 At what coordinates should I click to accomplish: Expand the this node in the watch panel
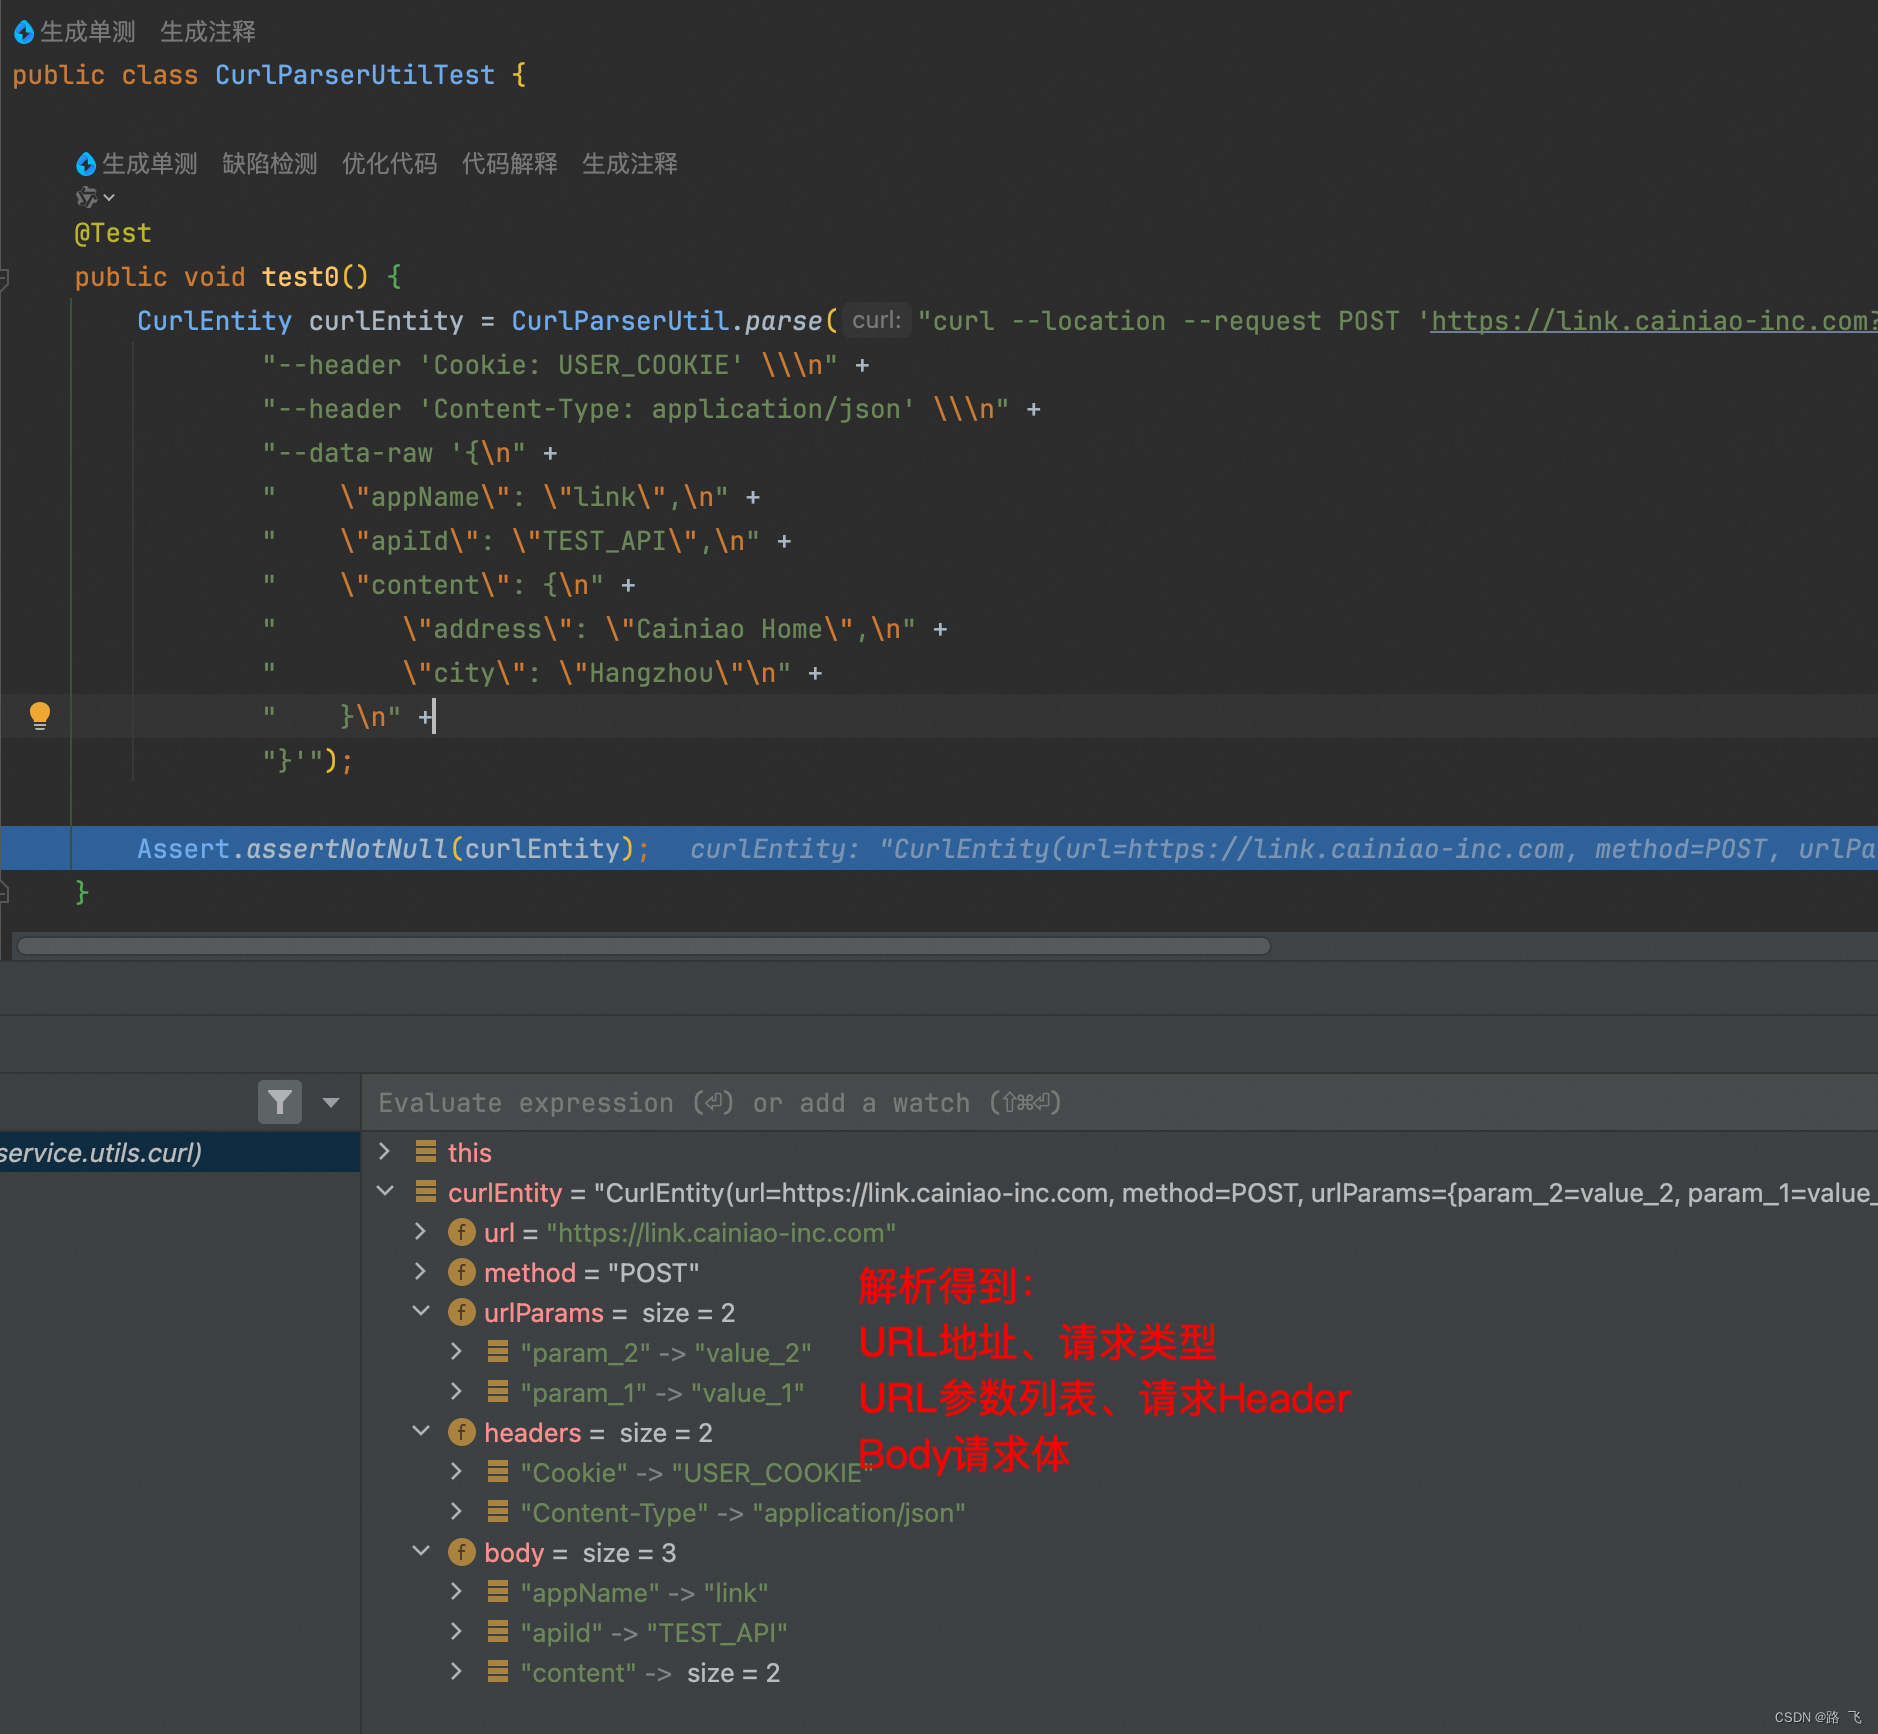click(385, 1151)
